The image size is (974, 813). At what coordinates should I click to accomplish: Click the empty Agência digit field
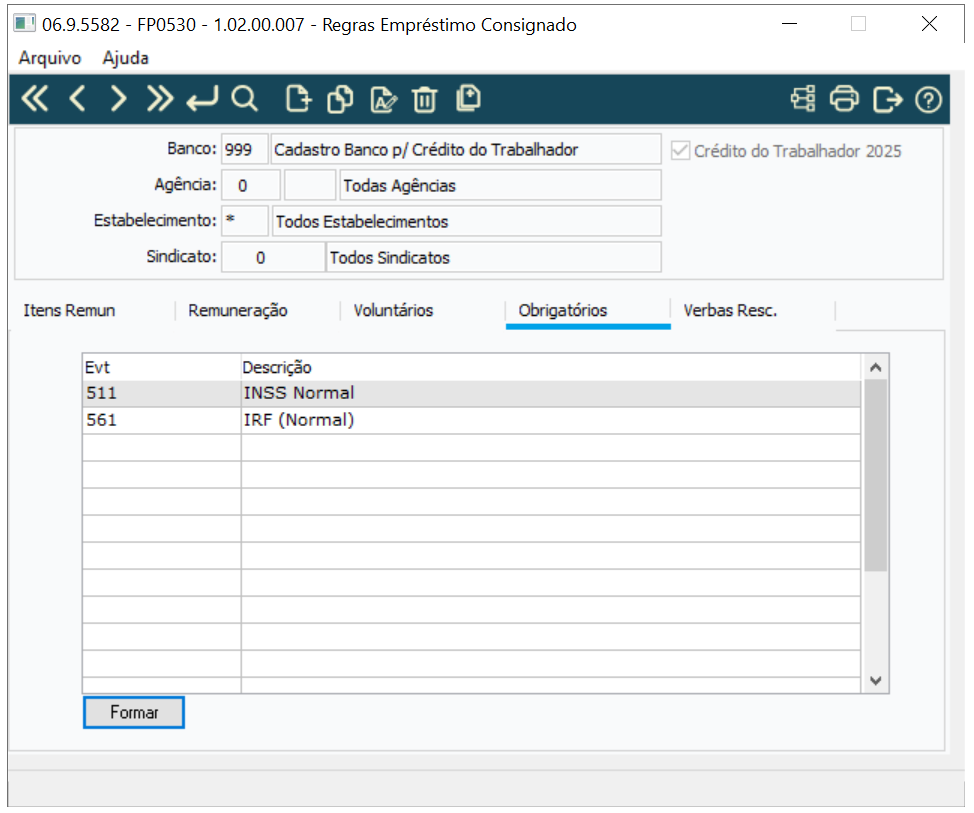[310, 185]
